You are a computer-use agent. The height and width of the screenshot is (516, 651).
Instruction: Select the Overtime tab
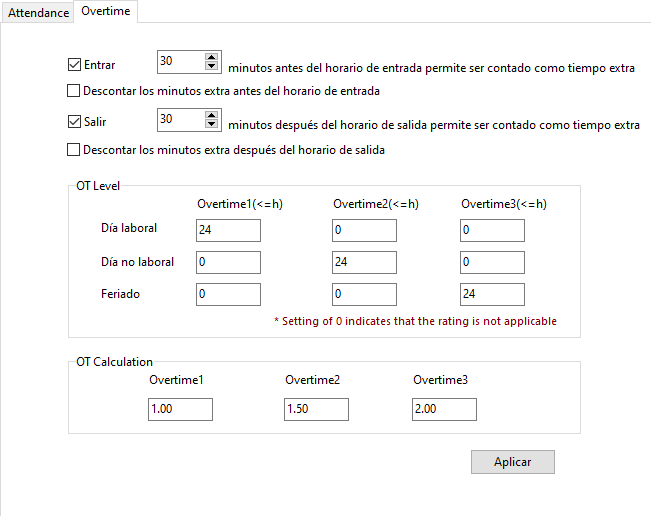[105, 11]
